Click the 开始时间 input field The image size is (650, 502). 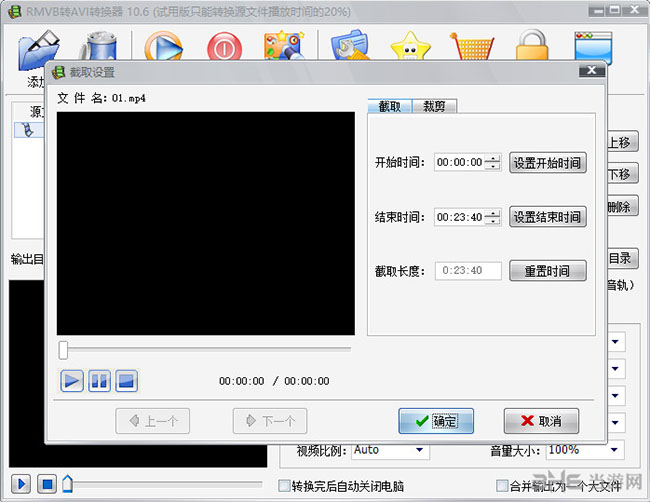459,162
